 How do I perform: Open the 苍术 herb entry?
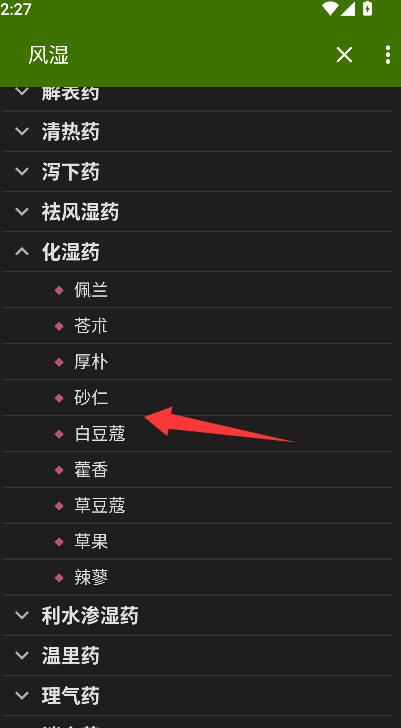tap(197, 326)
